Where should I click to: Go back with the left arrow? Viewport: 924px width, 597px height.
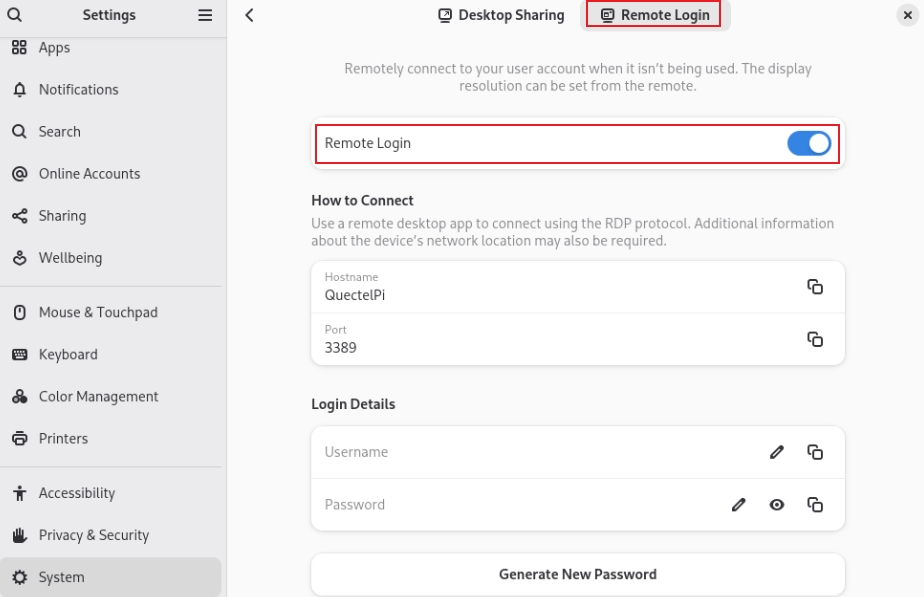point(249,15)
